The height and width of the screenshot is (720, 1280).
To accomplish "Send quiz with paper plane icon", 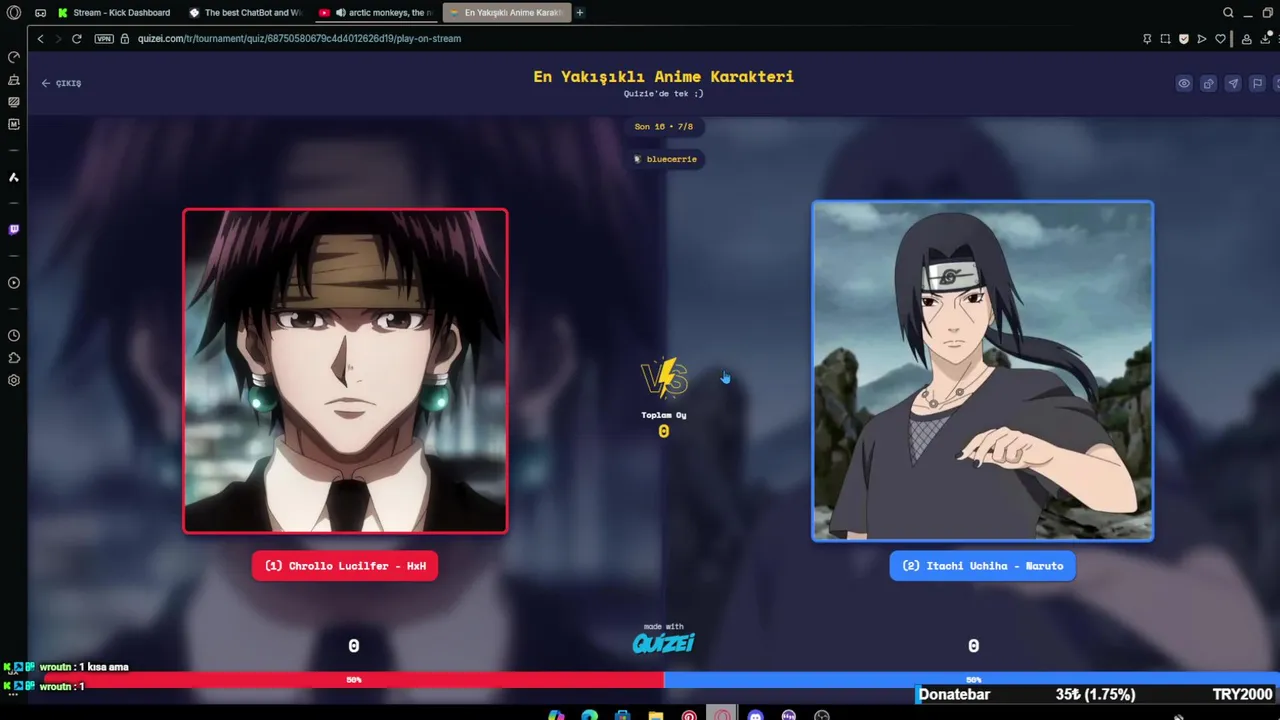I will tap(1233, 84).
